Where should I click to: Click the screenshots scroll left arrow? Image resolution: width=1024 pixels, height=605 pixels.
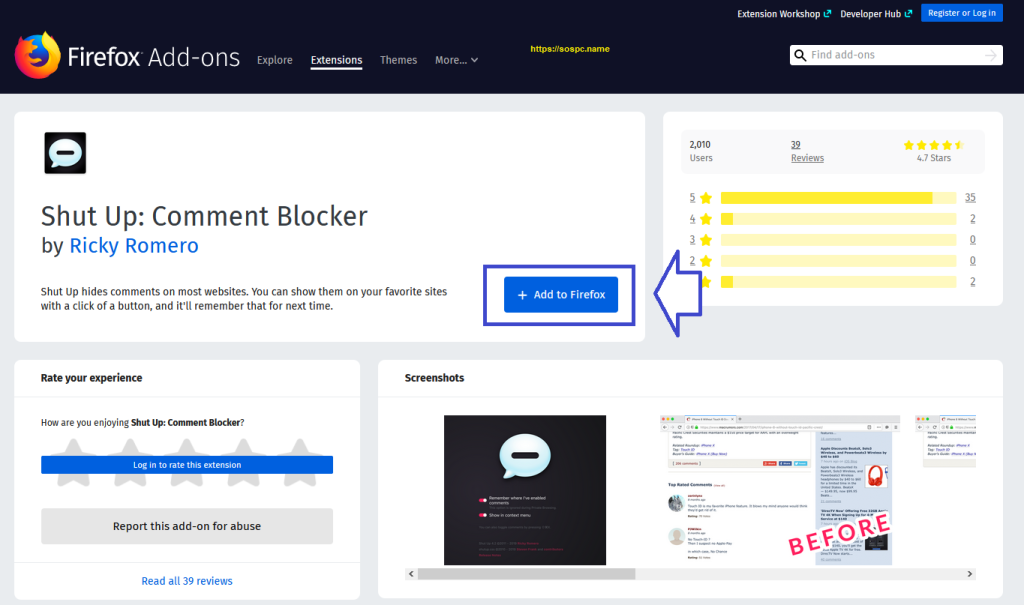pos(411,574)
